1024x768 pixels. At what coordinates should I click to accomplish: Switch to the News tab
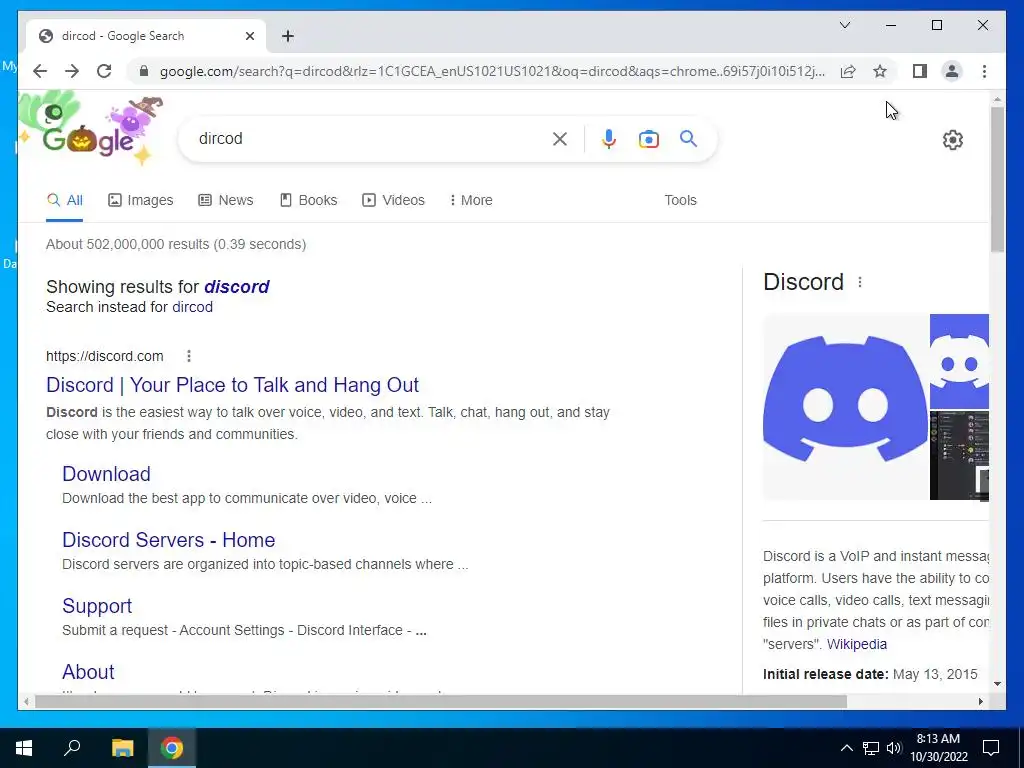[225, 200]
